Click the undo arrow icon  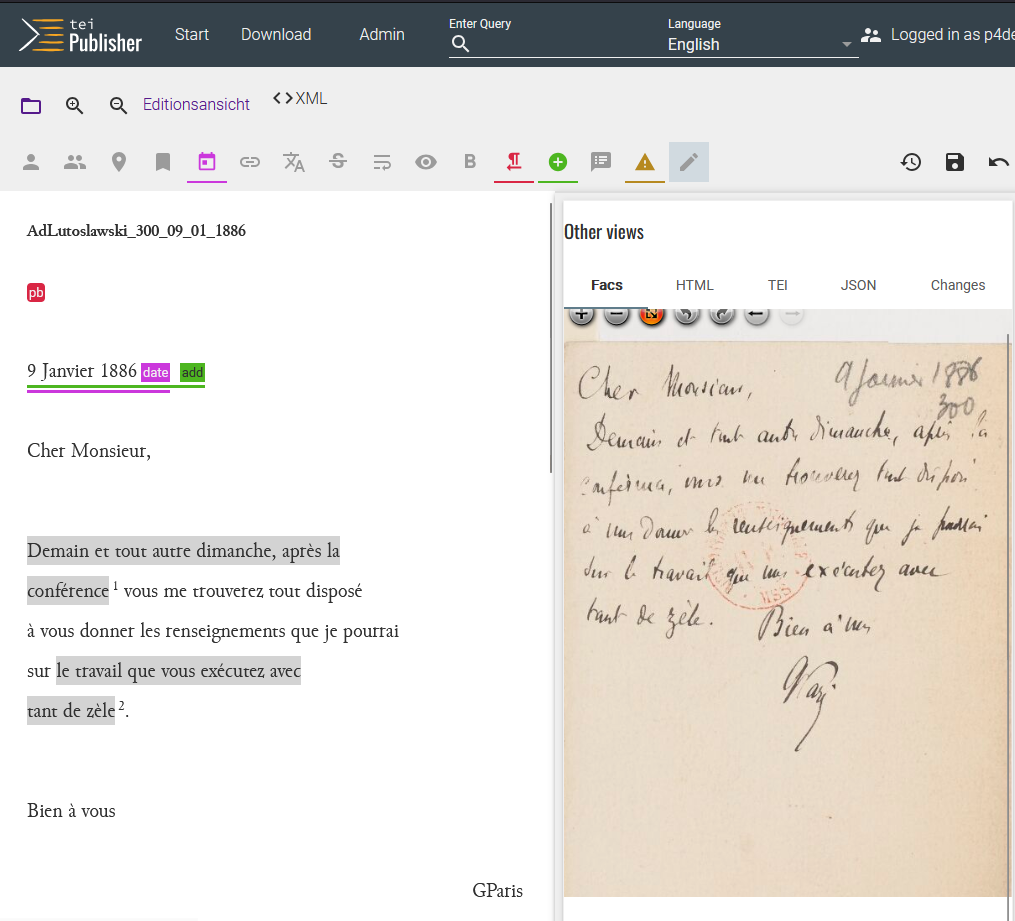point(998,161)
